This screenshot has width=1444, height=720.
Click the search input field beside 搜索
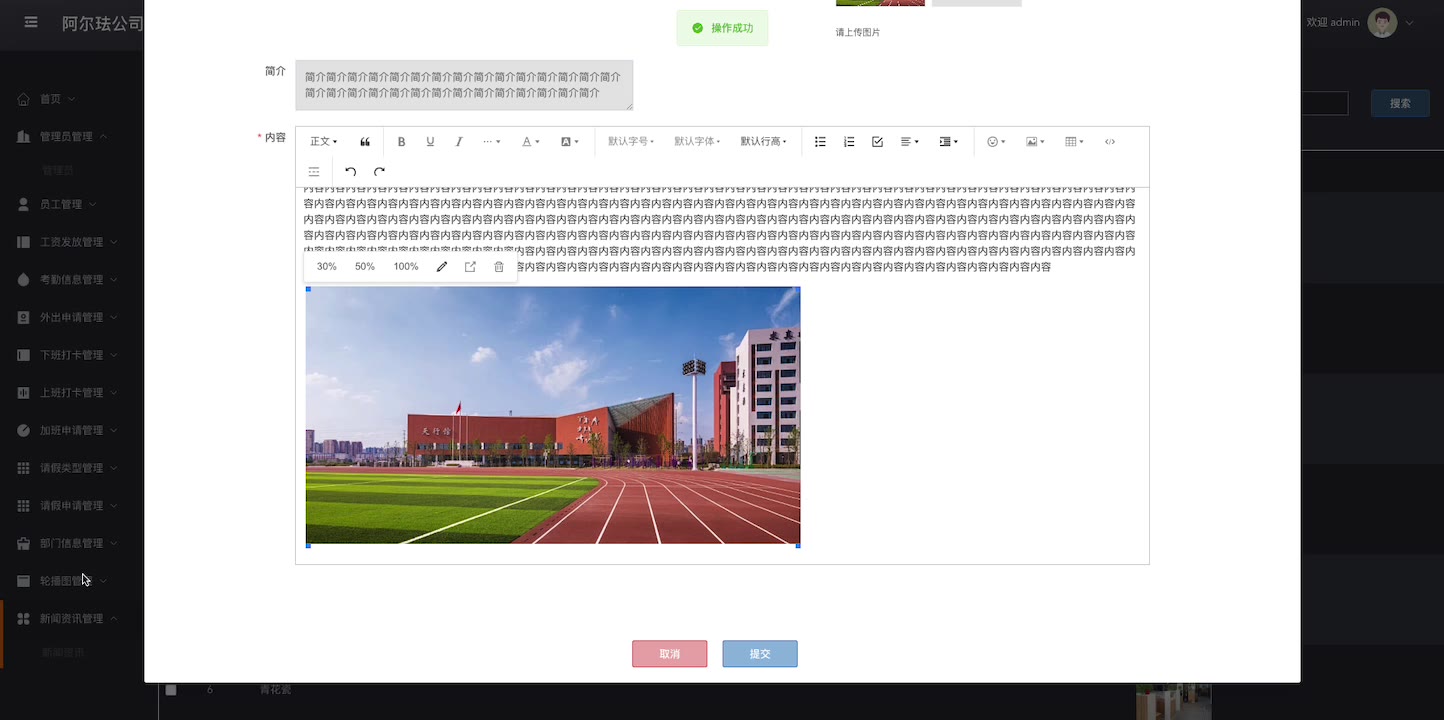point(1324,103)
